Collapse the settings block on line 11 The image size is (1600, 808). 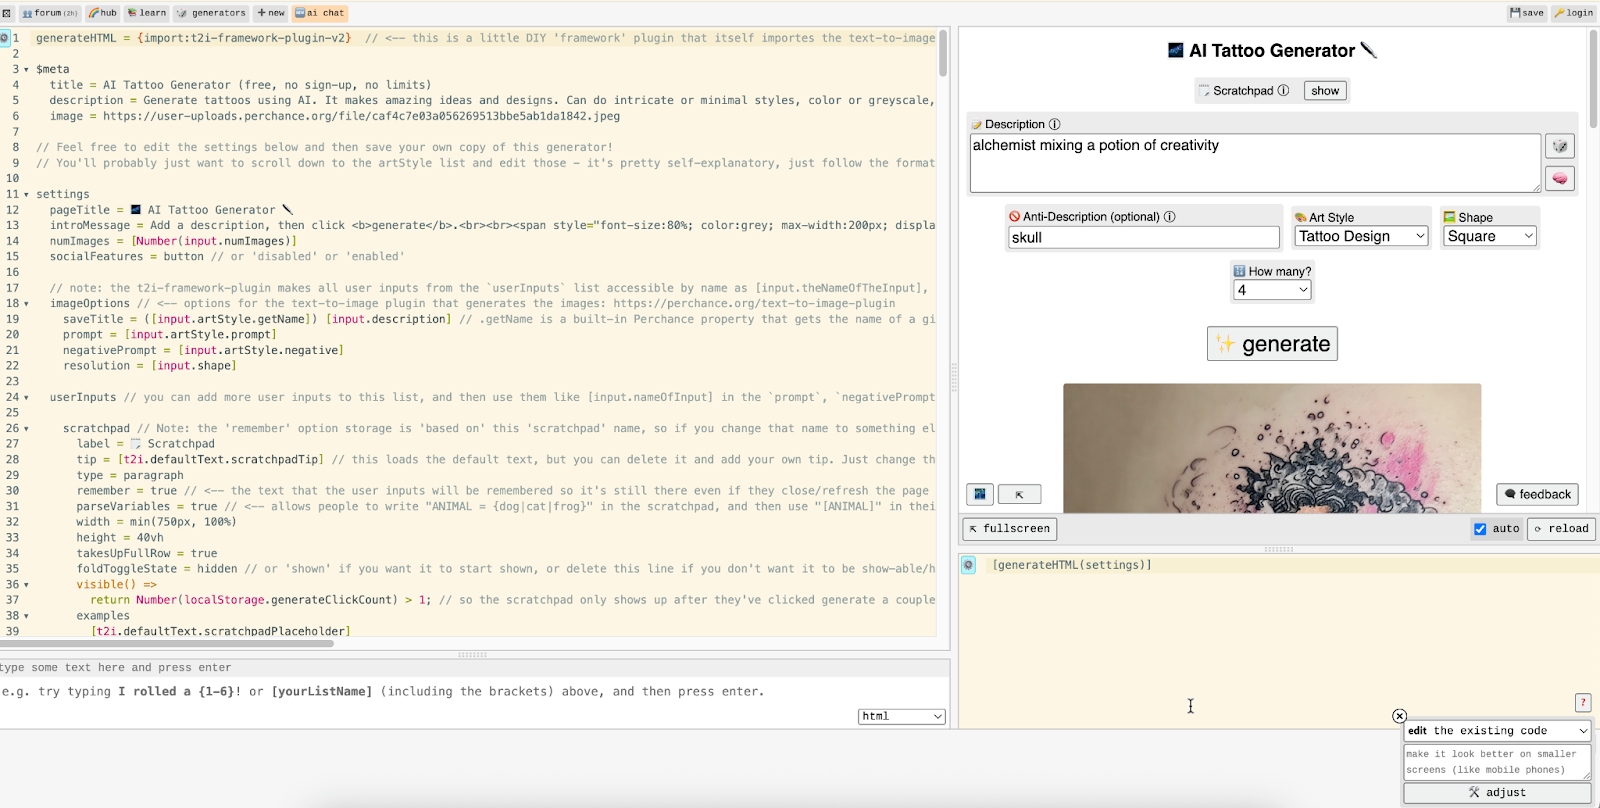point(26,195)
